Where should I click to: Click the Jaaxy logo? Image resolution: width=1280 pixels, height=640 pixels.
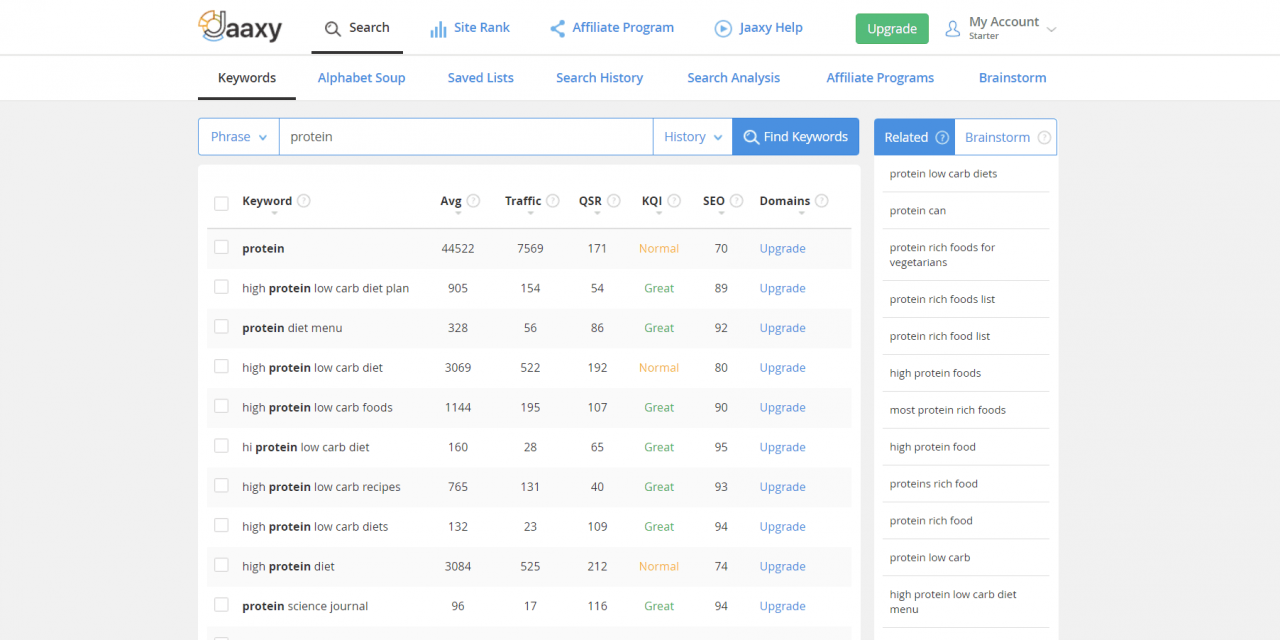tap(240, 27)
